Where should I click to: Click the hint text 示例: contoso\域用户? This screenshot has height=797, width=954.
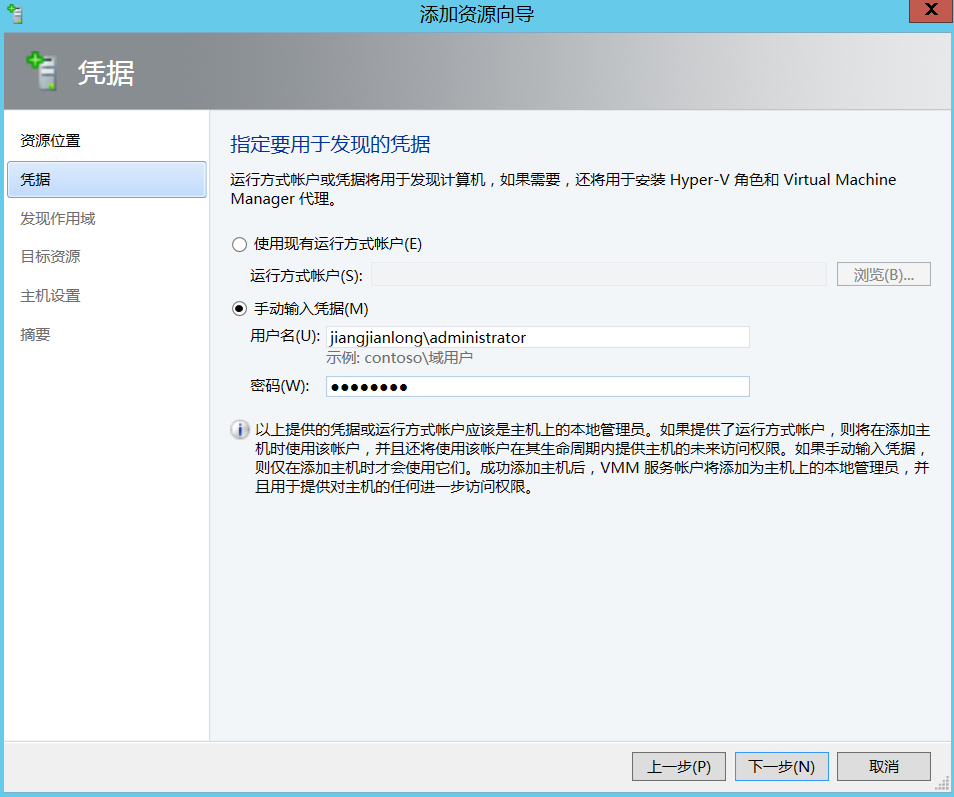[399, 358]
